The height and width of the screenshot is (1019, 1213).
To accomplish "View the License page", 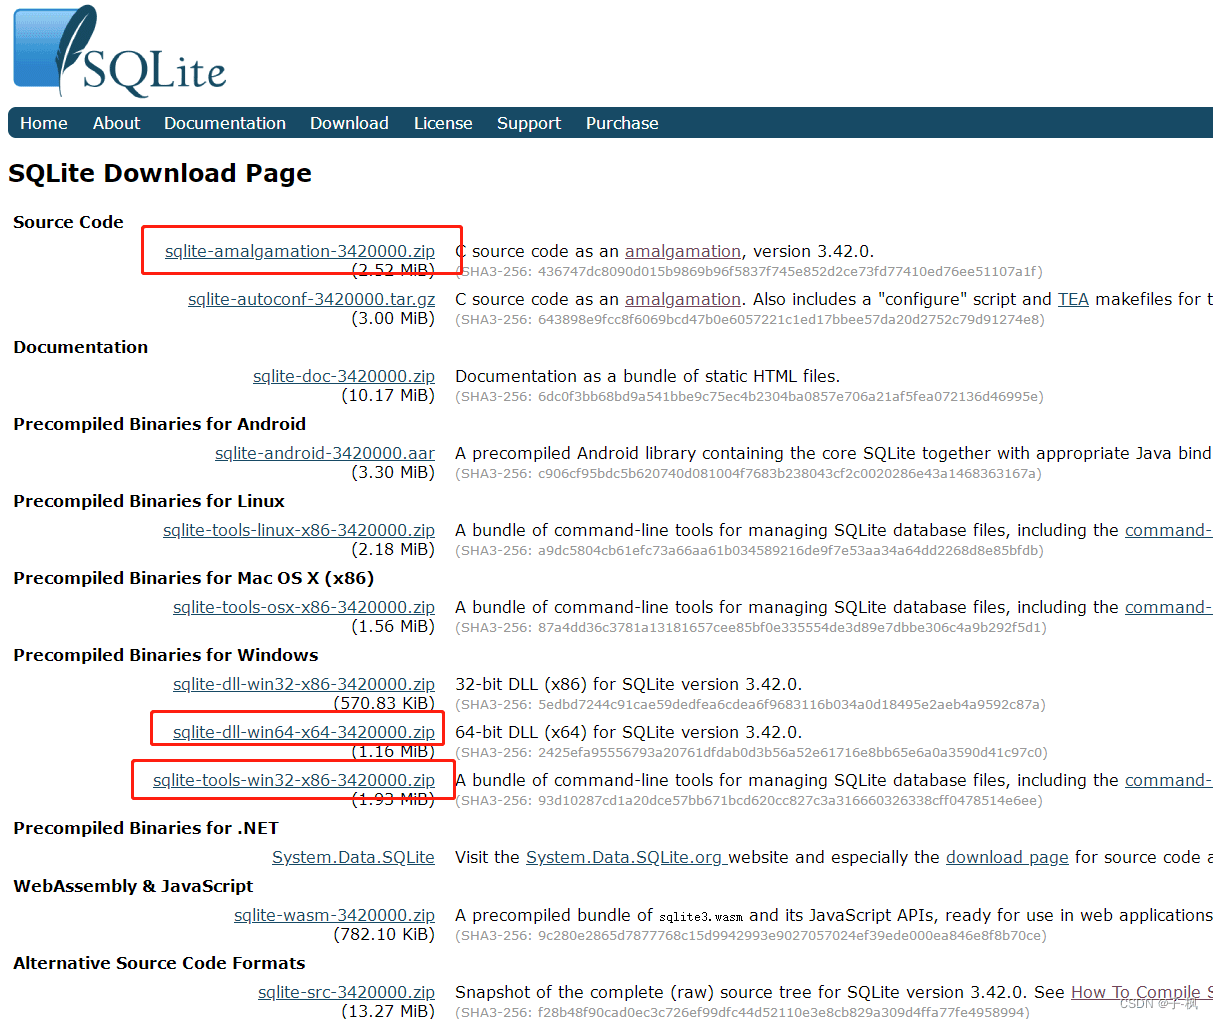I will (x=443, y=122).
